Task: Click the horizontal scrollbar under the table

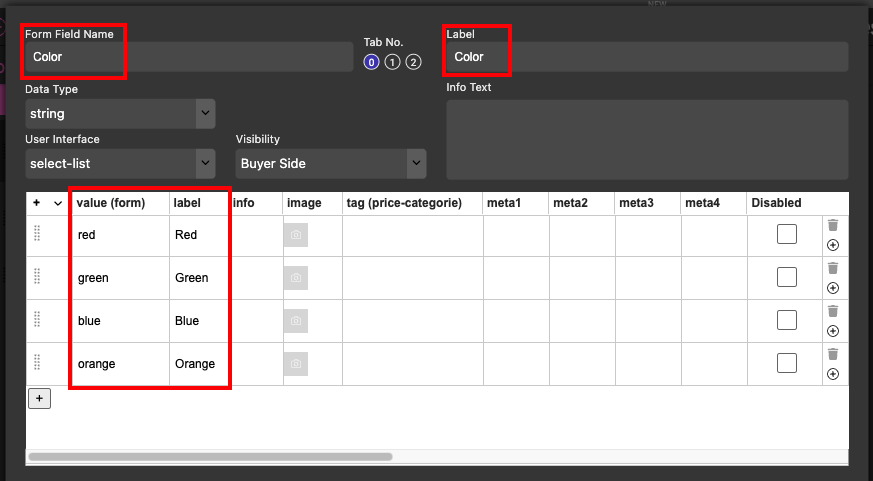Action: [210, 457]
